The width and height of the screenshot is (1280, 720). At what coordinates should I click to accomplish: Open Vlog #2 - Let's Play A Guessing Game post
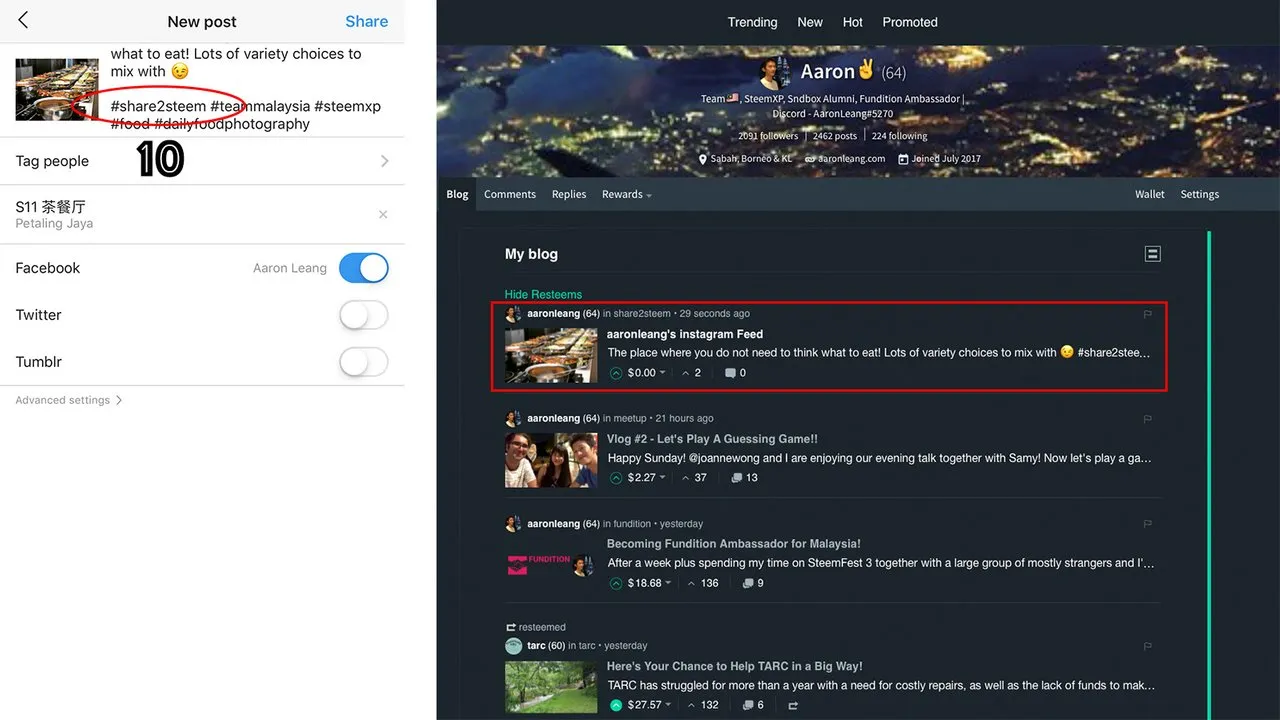pos(712,439)
